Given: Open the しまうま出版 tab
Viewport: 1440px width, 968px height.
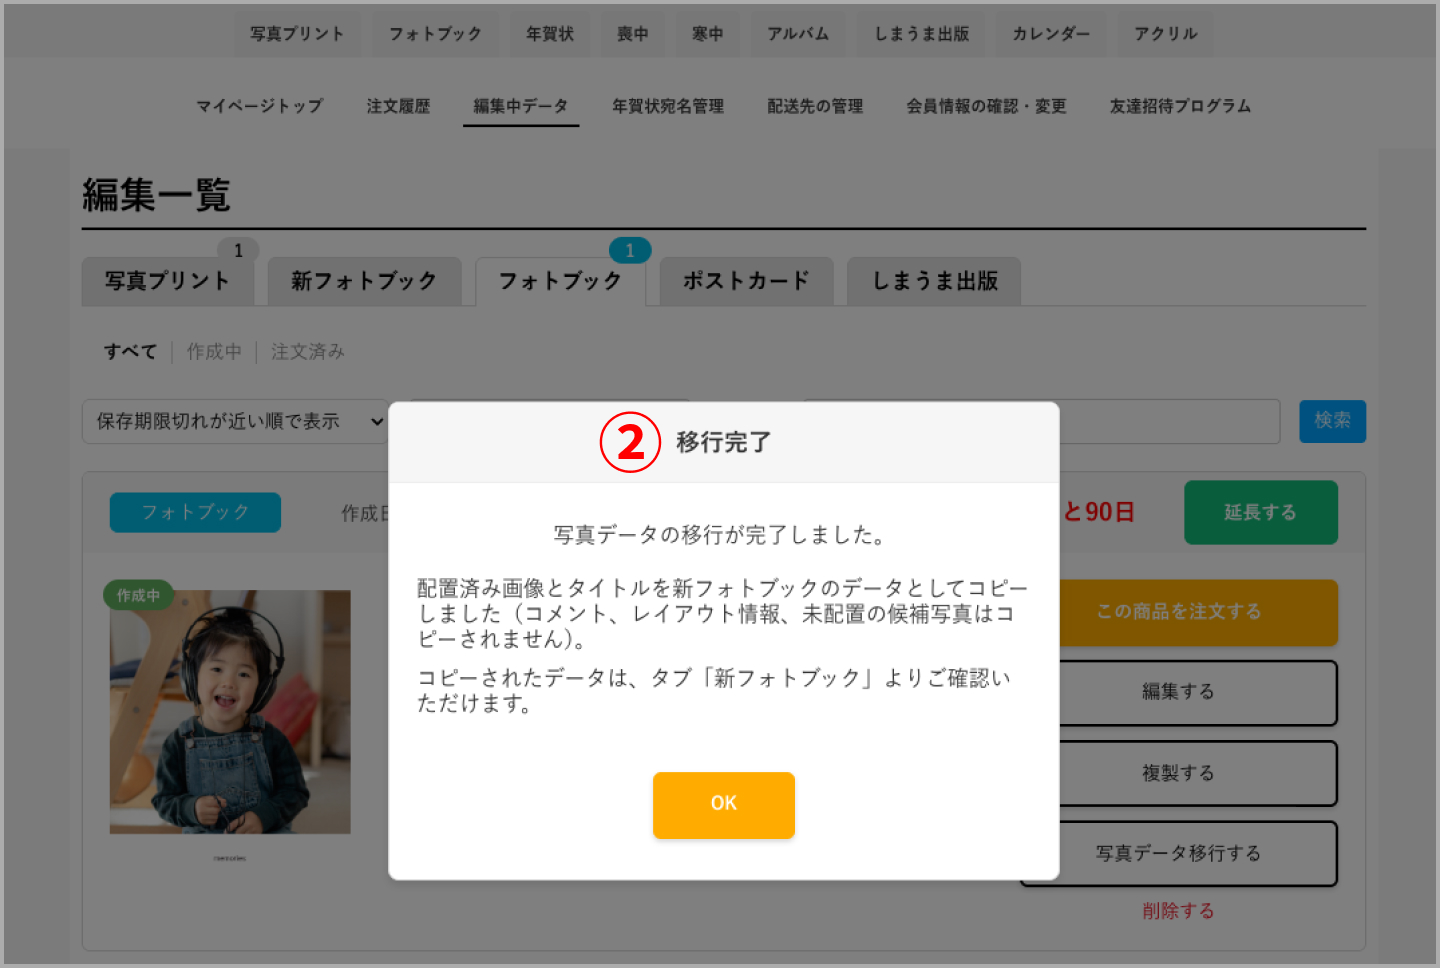Looking at the screenshot, I should point(933,281).
